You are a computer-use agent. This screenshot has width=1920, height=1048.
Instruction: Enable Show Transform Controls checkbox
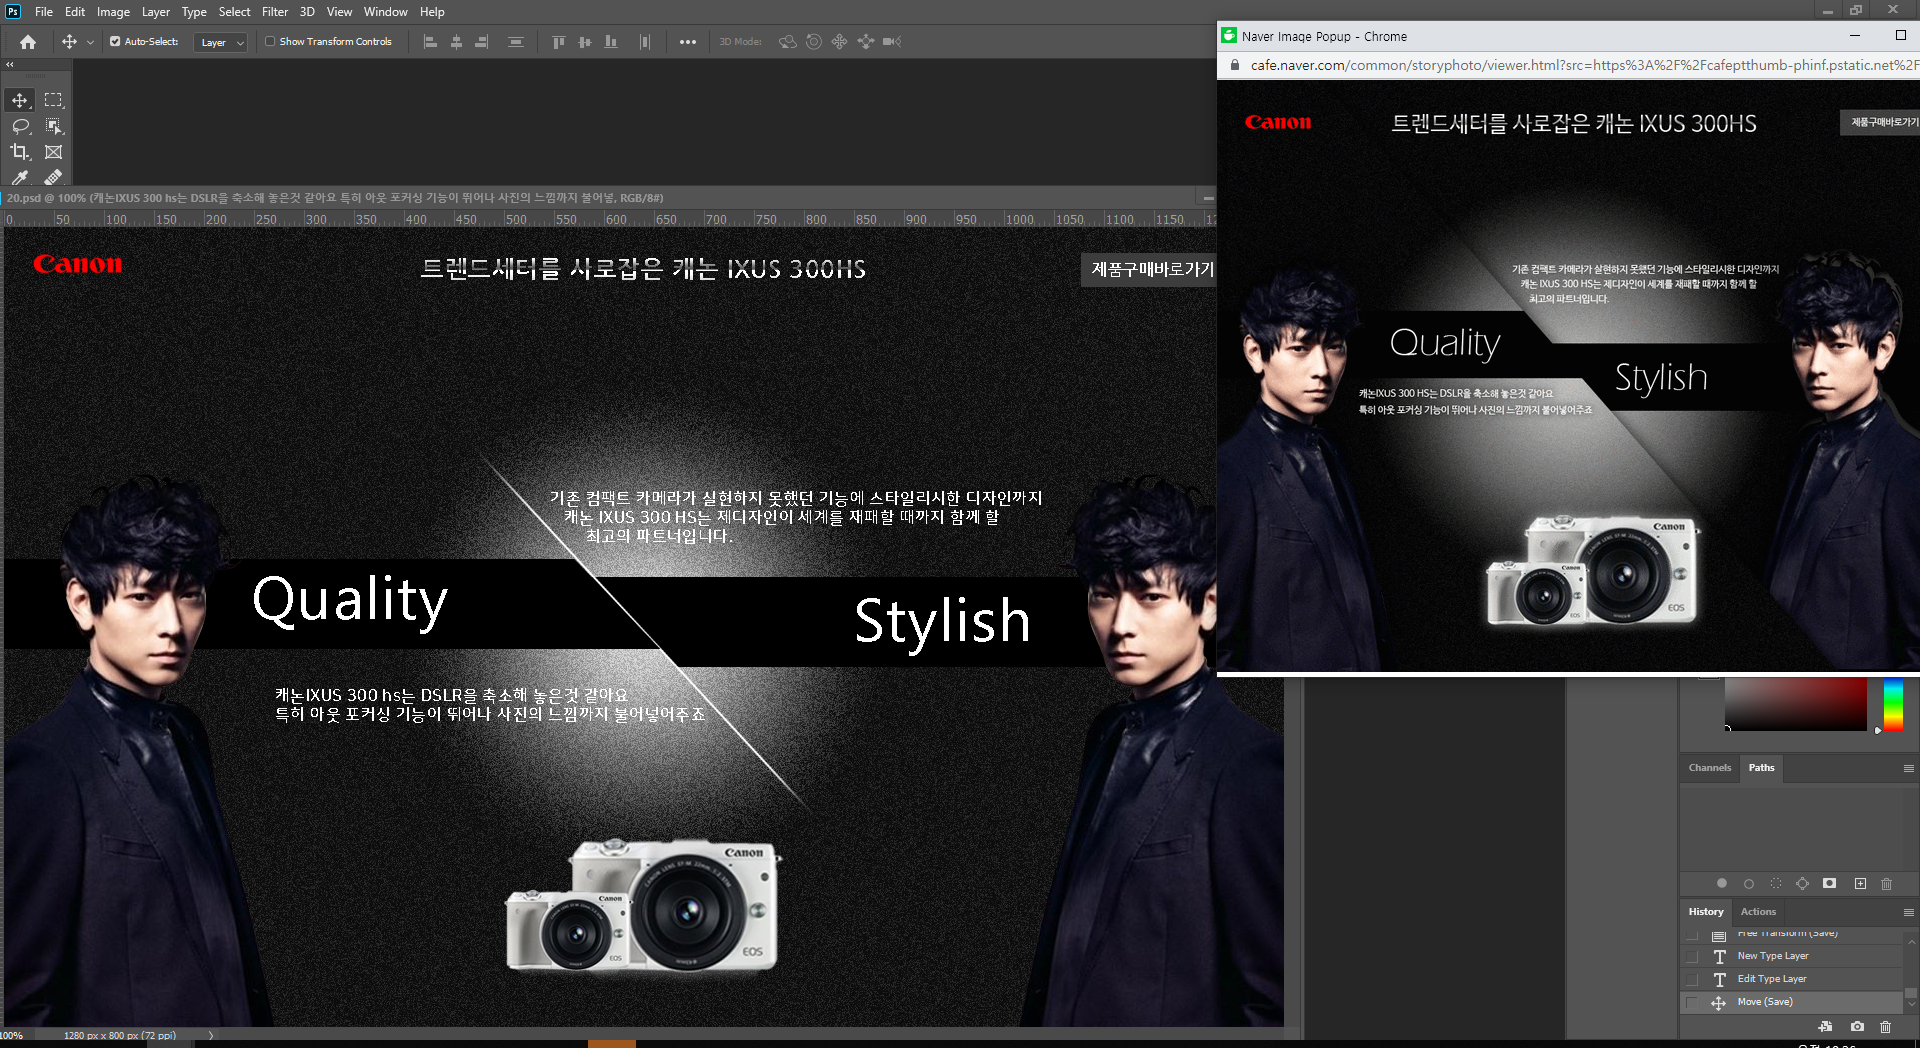point(270,42)
